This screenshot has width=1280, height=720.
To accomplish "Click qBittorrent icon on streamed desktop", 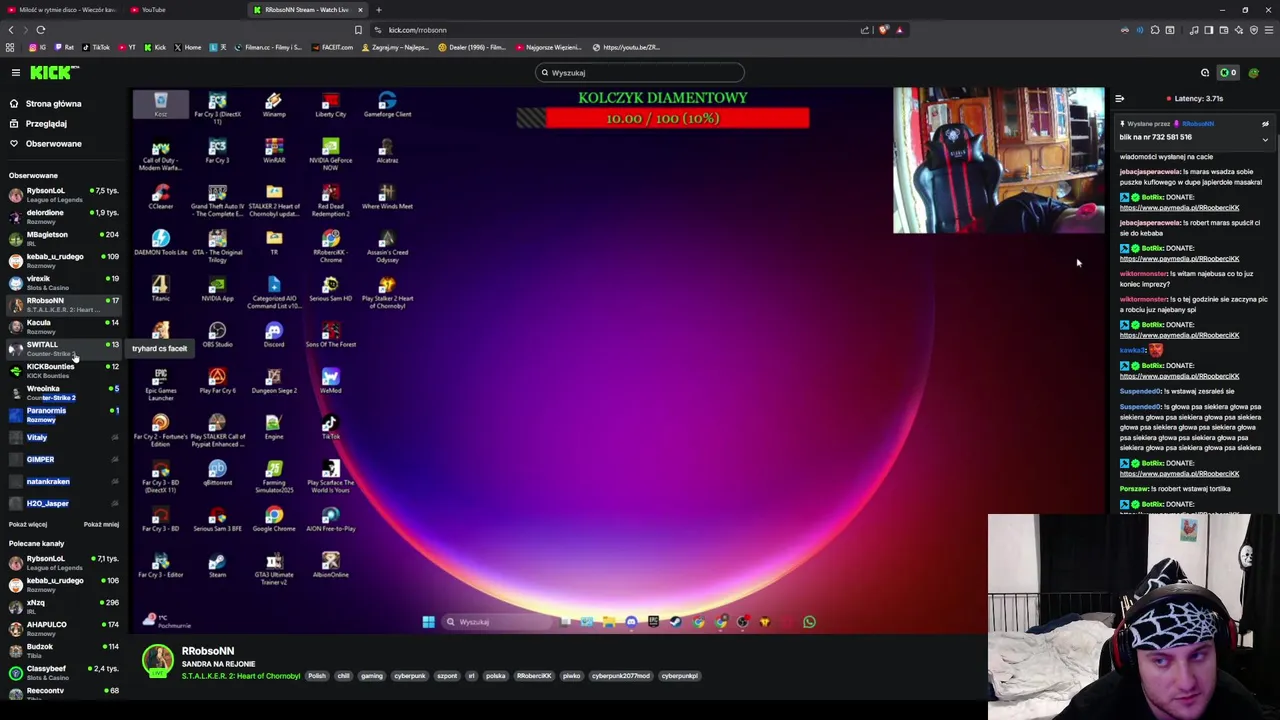I will click(217, 473).
